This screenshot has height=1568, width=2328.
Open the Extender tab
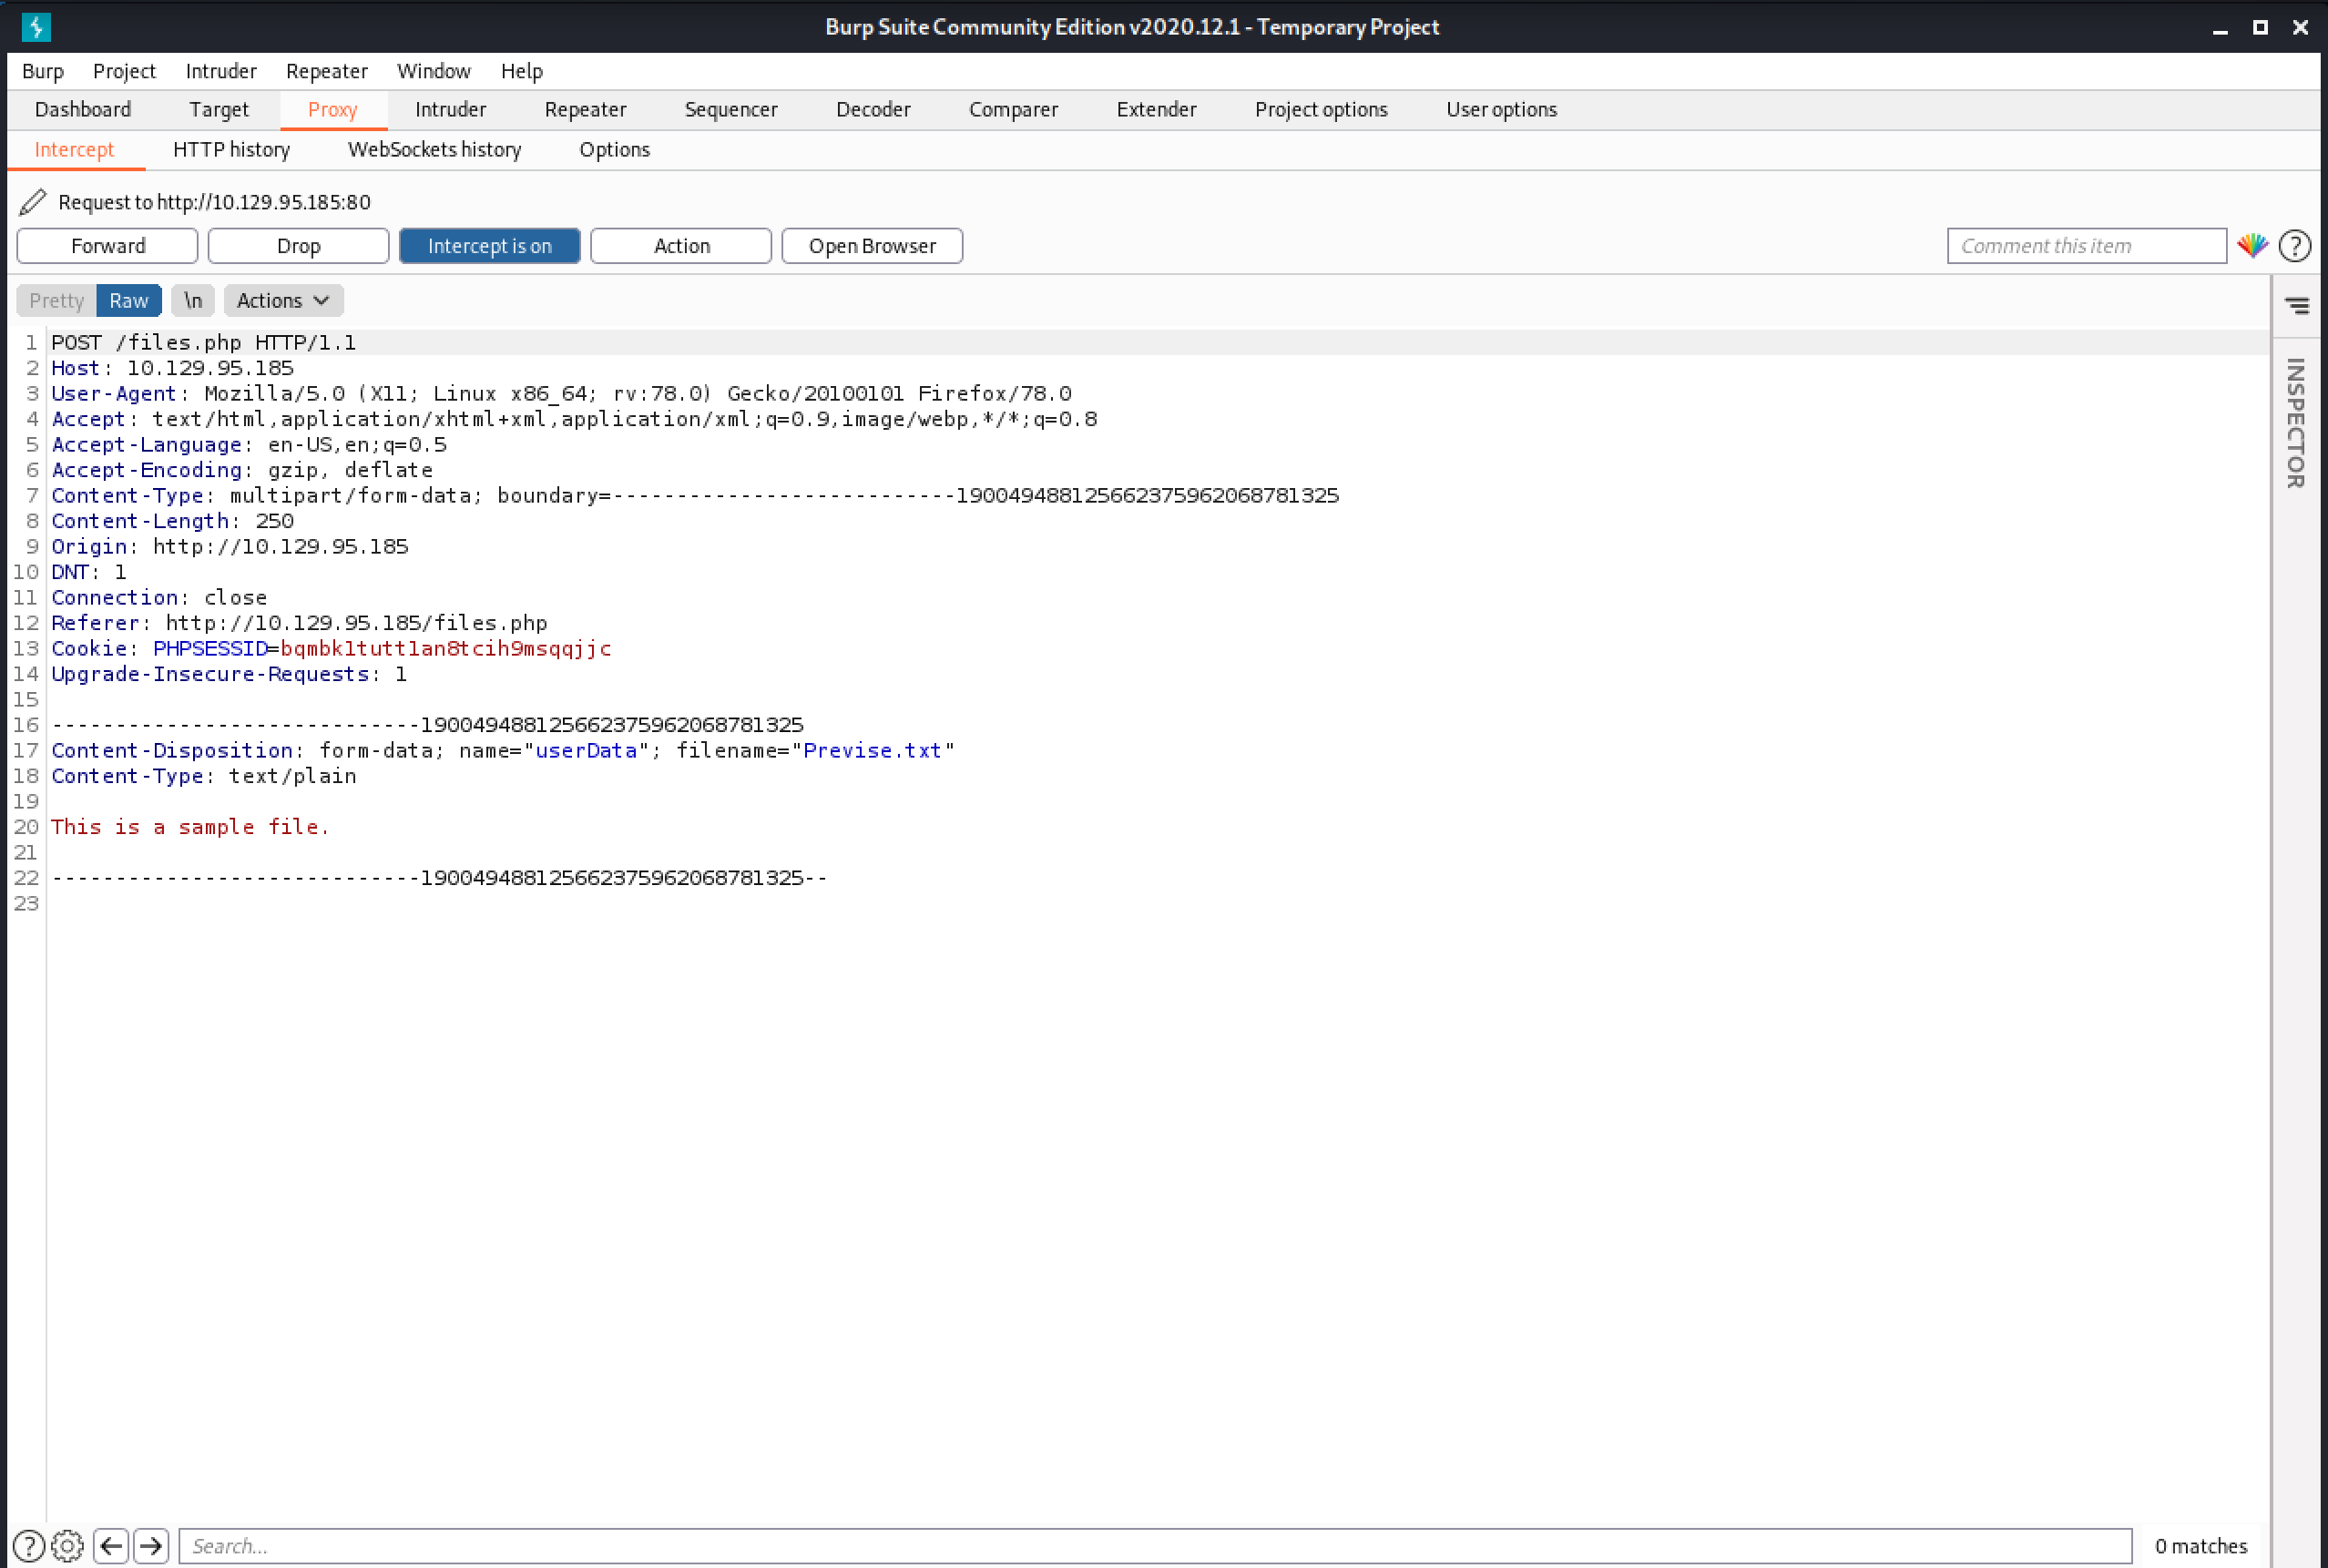1157,109
